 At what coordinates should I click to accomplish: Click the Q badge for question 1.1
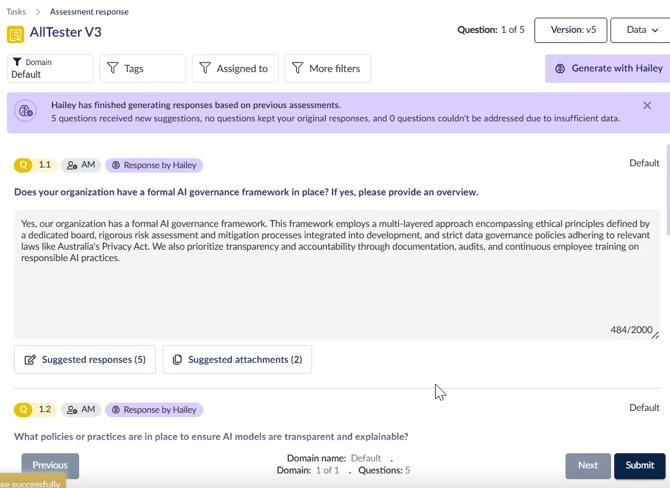tap(24, 165)
